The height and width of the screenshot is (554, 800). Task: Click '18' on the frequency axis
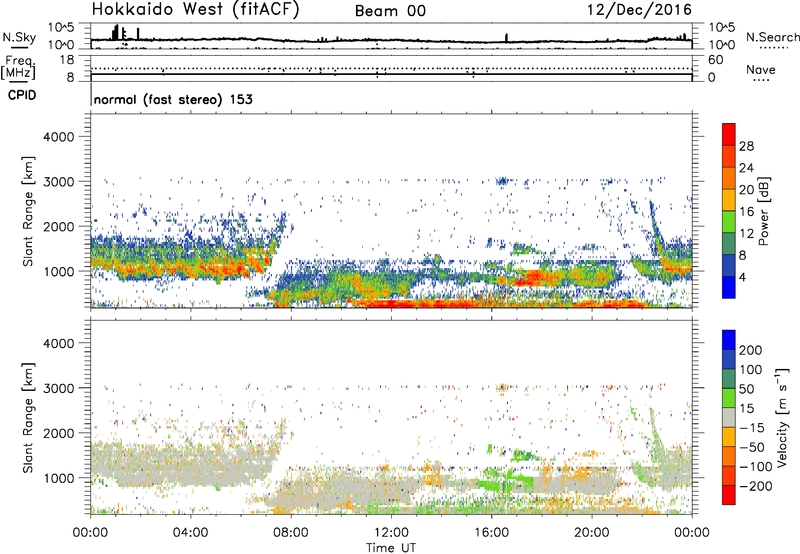pos(66,60)
